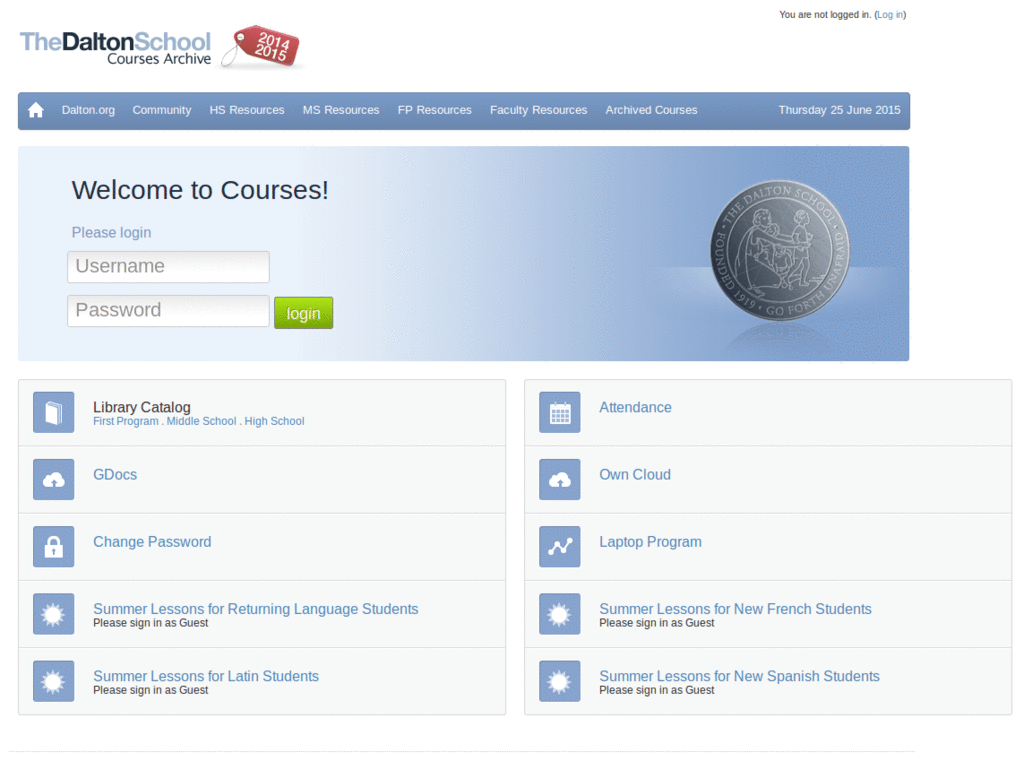
Task: Open the Laptop Program link
Action: pyautogui.click(x=650, y=542)
